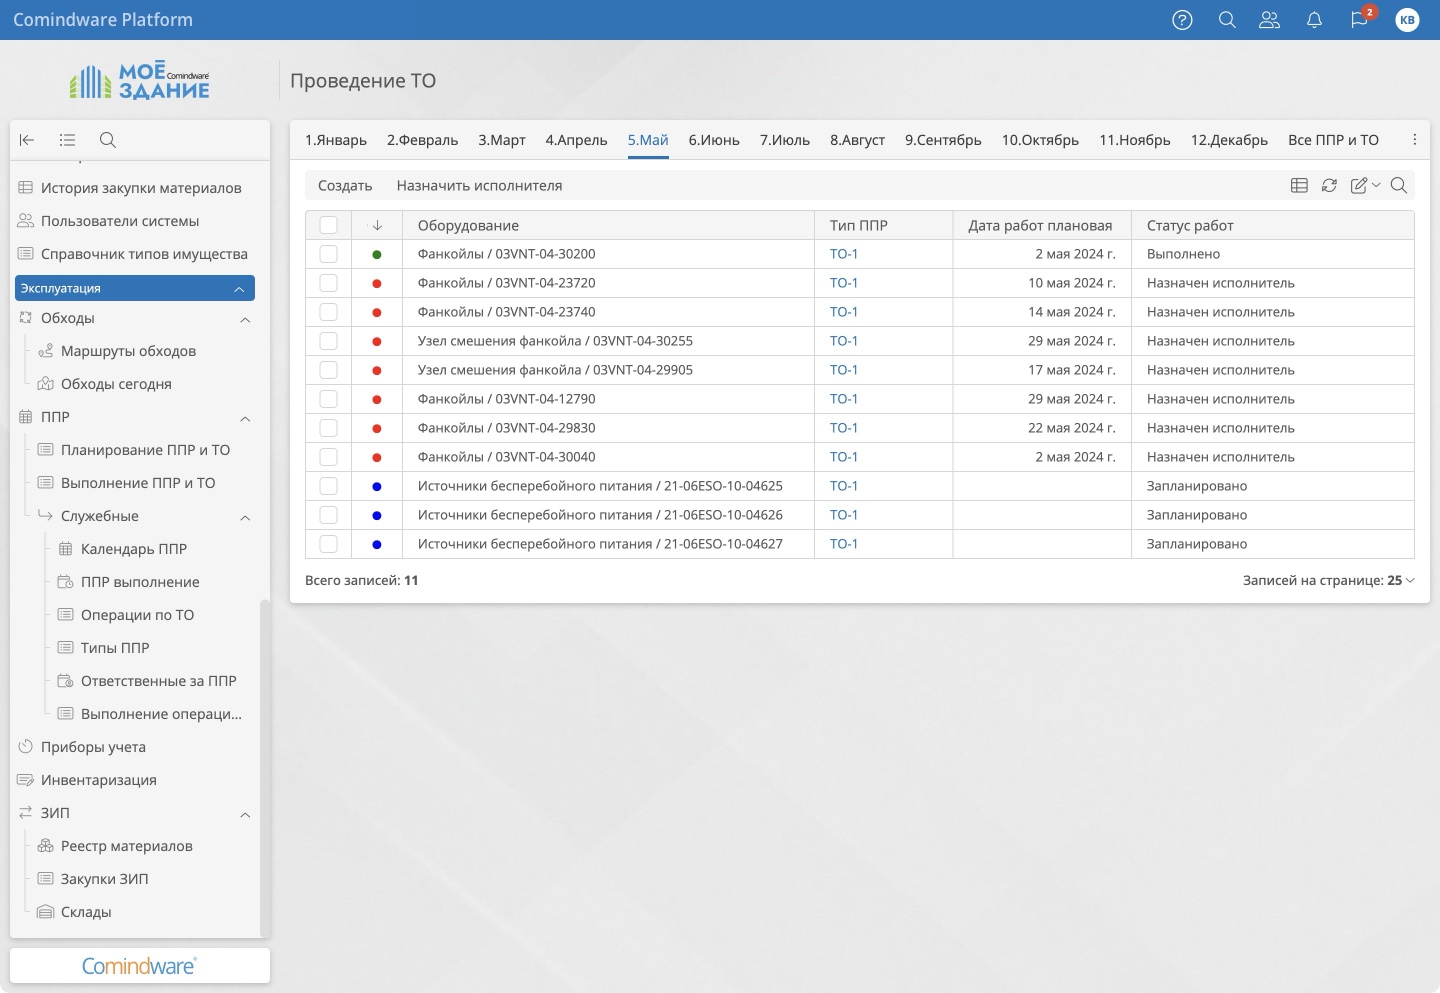Switch sidebar to list view icon
1440x993 pixels.
tap(67, 140)
